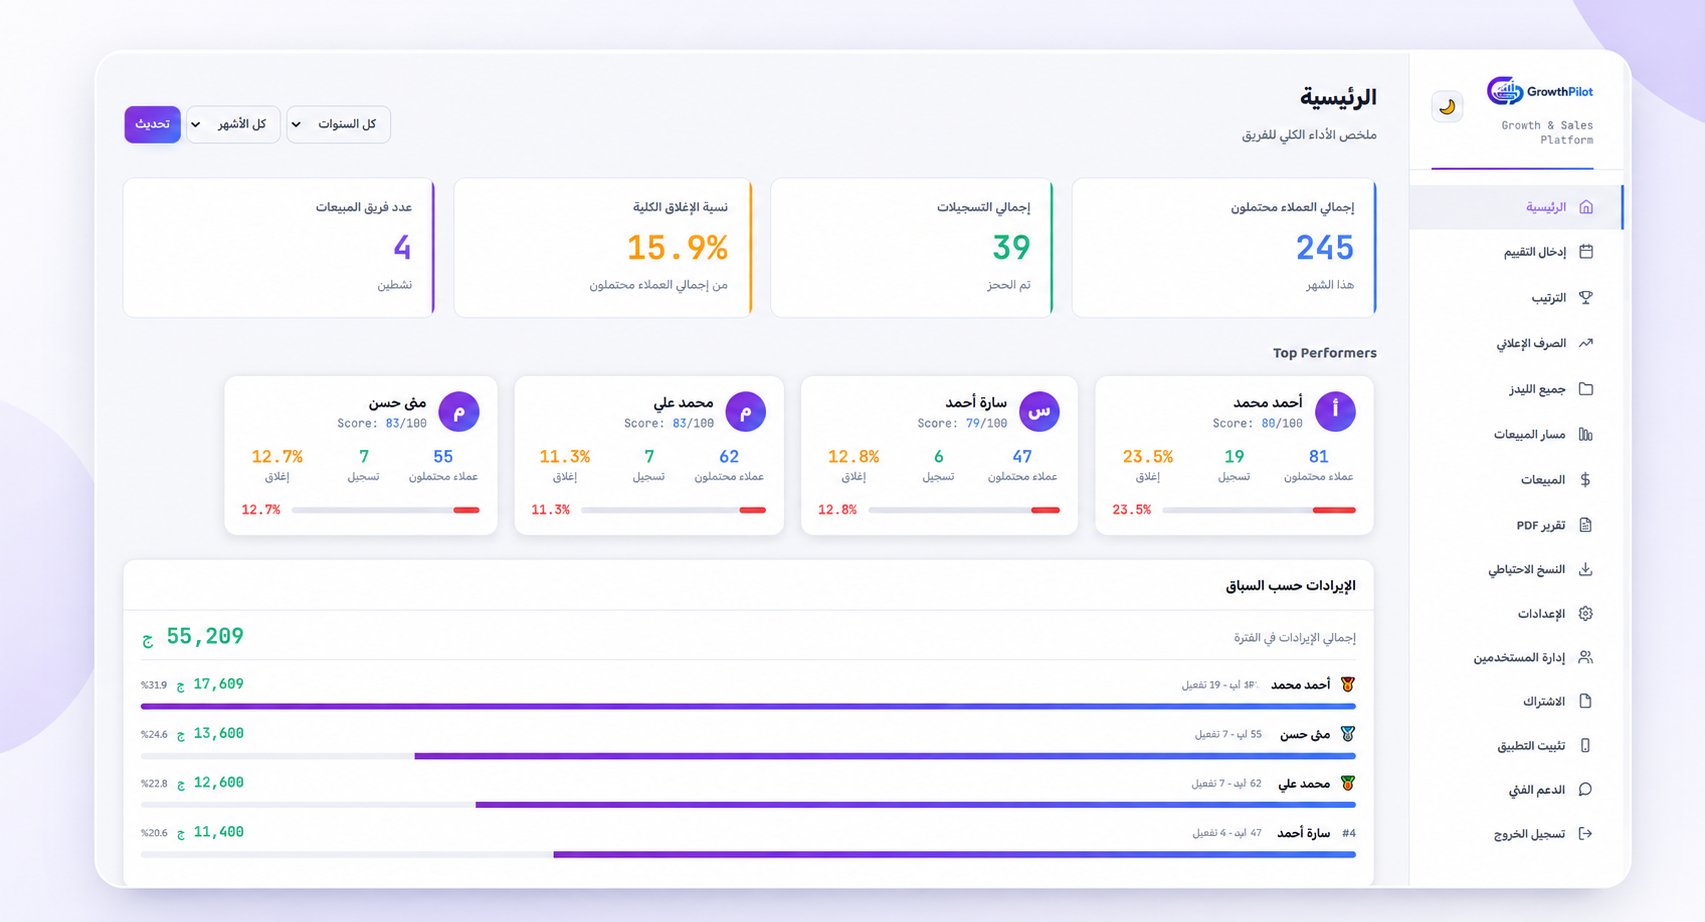Click the 23.5% progress bar for أحمد محمد
1705x922 pixels.
click(1259, 510)
